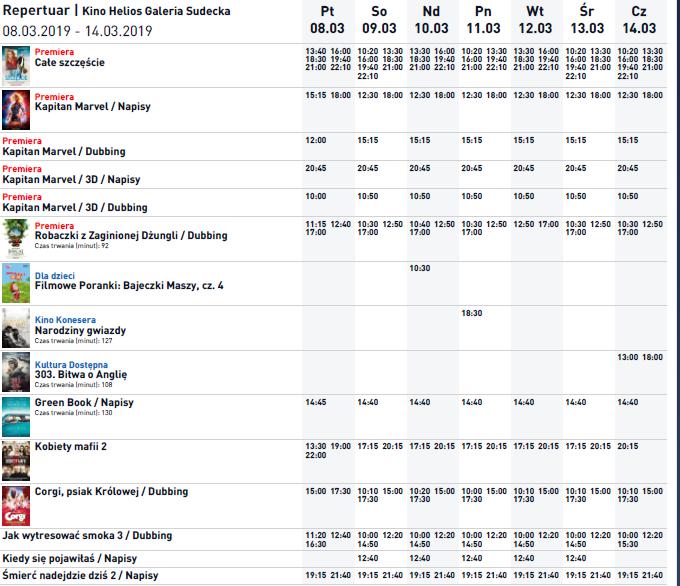Pick Thursday 20:15 Kobiety mafii 2 showtime
Screen dimensions: 680x586
tap(628, 446)
